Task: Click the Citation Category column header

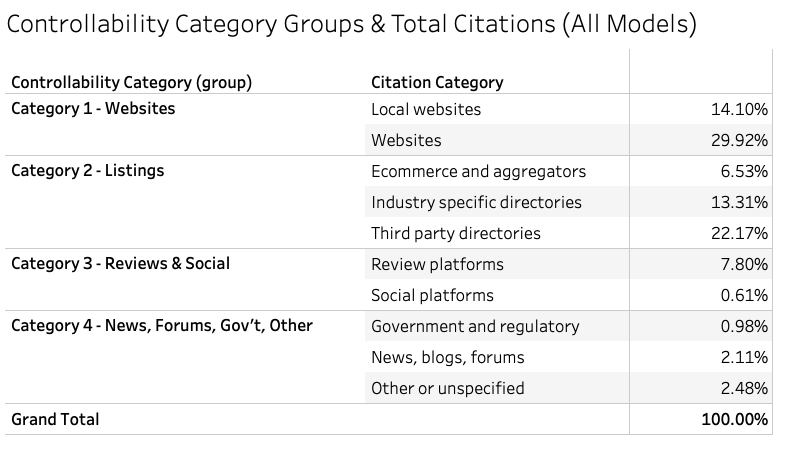Action: (437, 82)
